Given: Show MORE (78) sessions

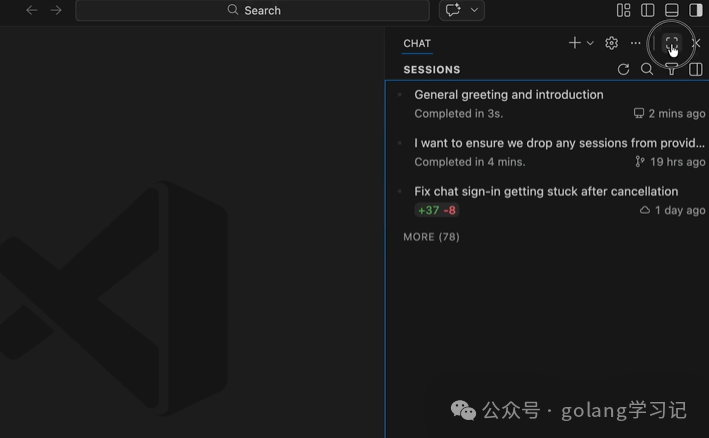Looking at the screenshot, I should pos(431,237).
